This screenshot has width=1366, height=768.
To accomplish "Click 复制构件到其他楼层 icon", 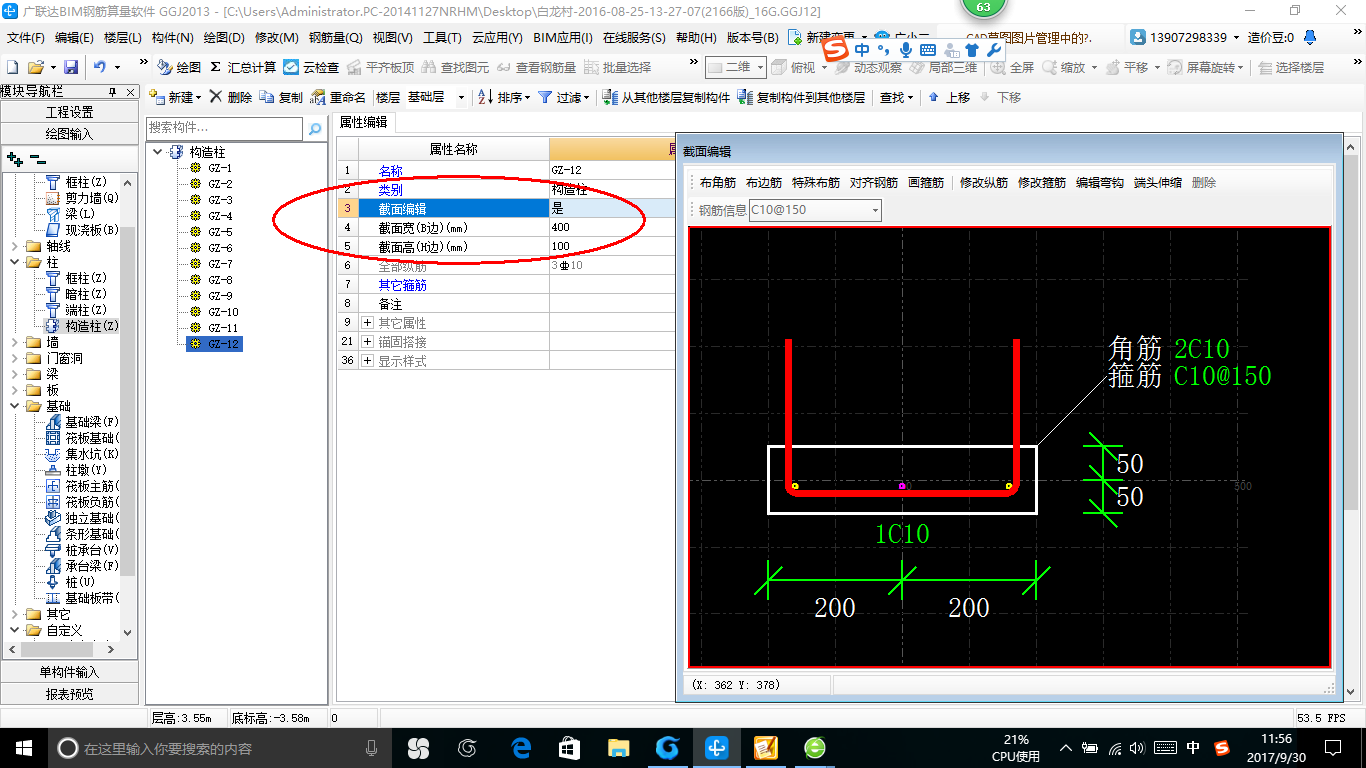I will point(801,97).
